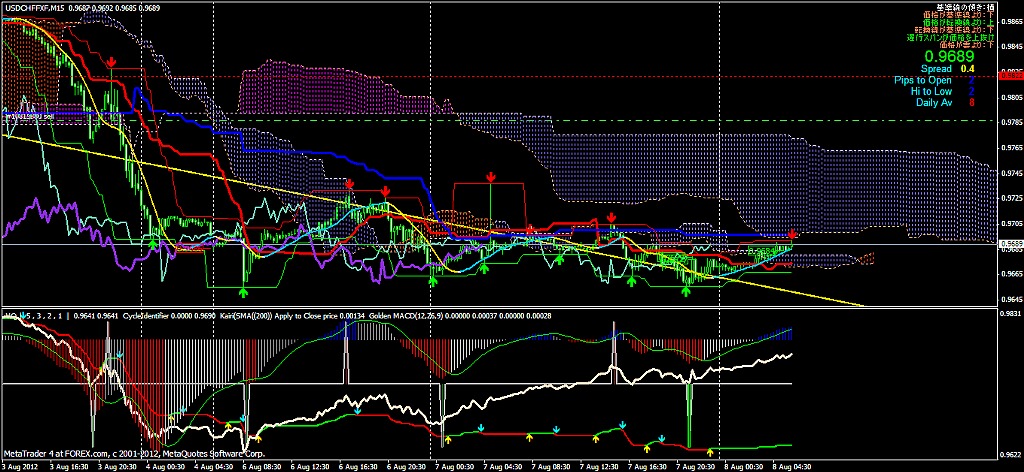Click leftmost cyan arrow in indicator window
The width and height of the screenshot is (1024, 472).
[120, 354]
